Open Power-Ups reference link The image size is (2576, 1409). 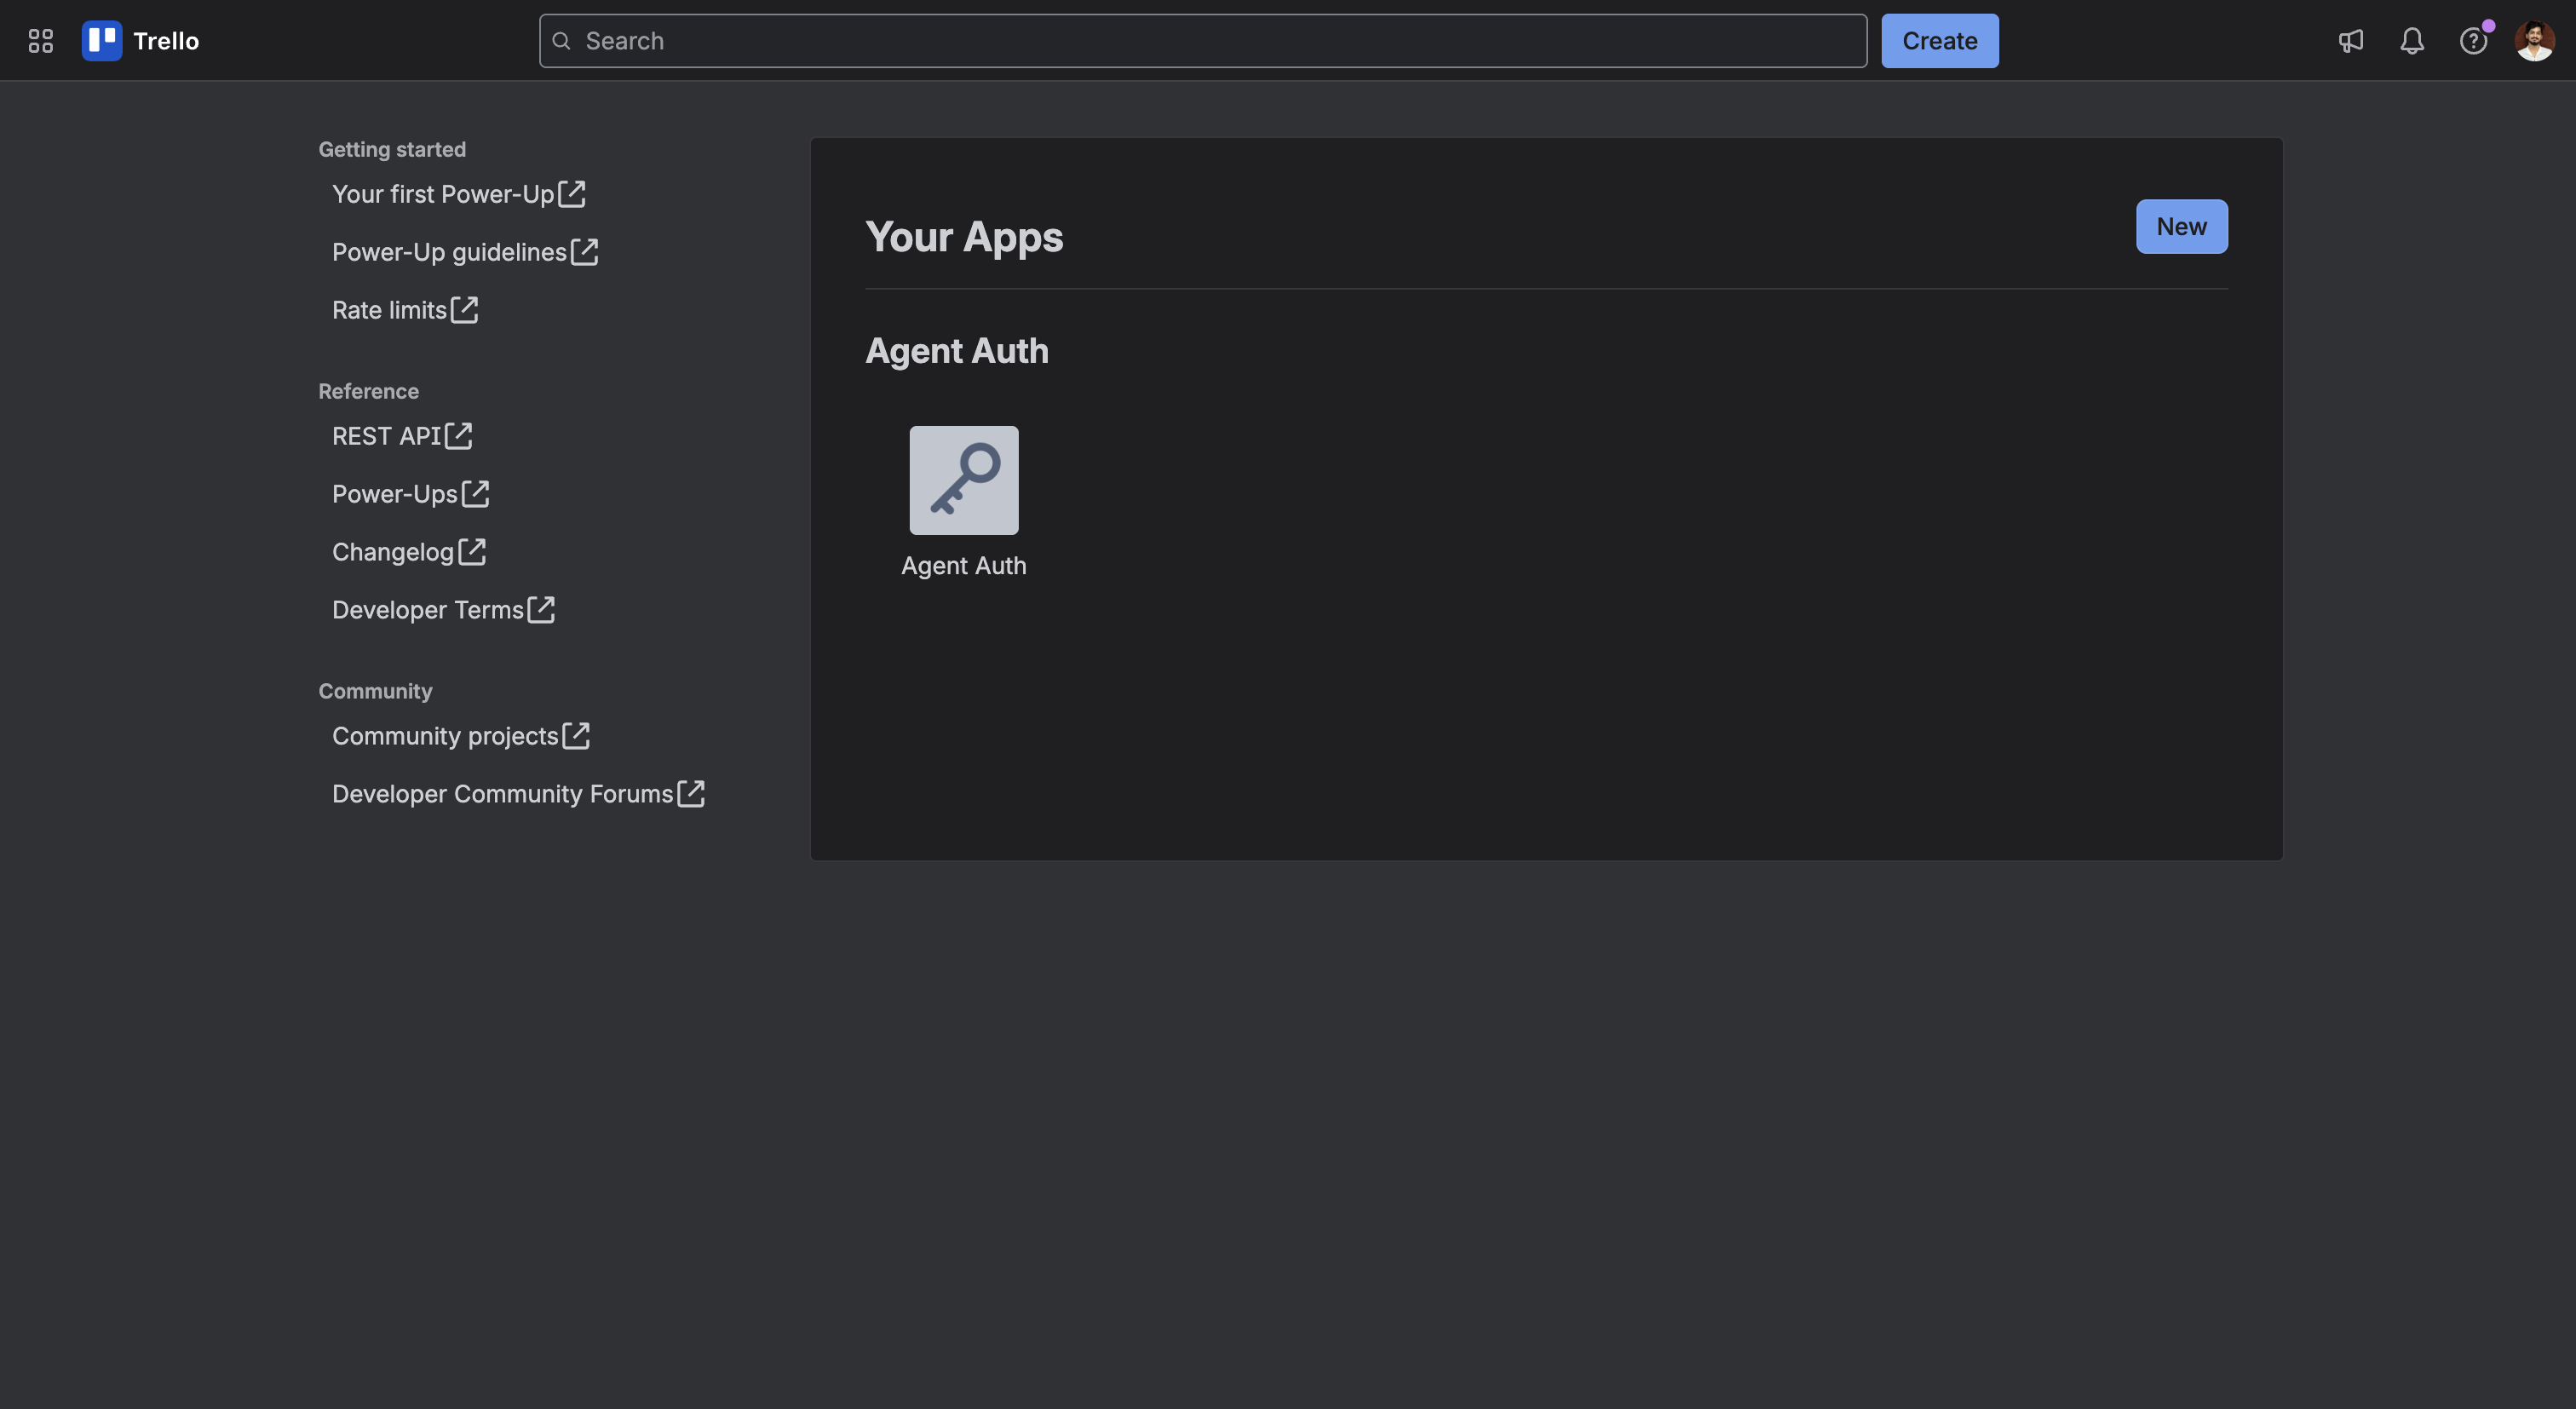click(x=395, y=494)
